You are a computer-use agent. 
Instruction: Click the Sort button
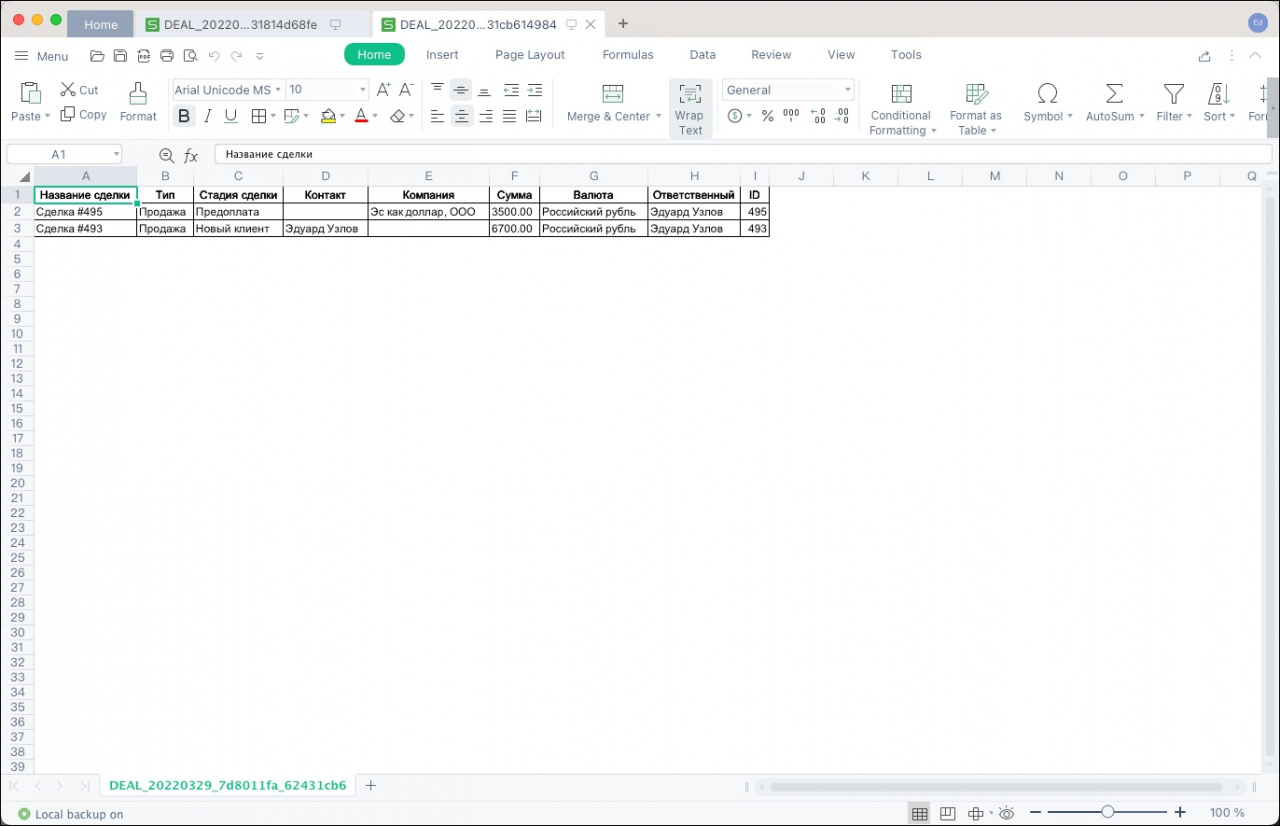pos(1219,103)
